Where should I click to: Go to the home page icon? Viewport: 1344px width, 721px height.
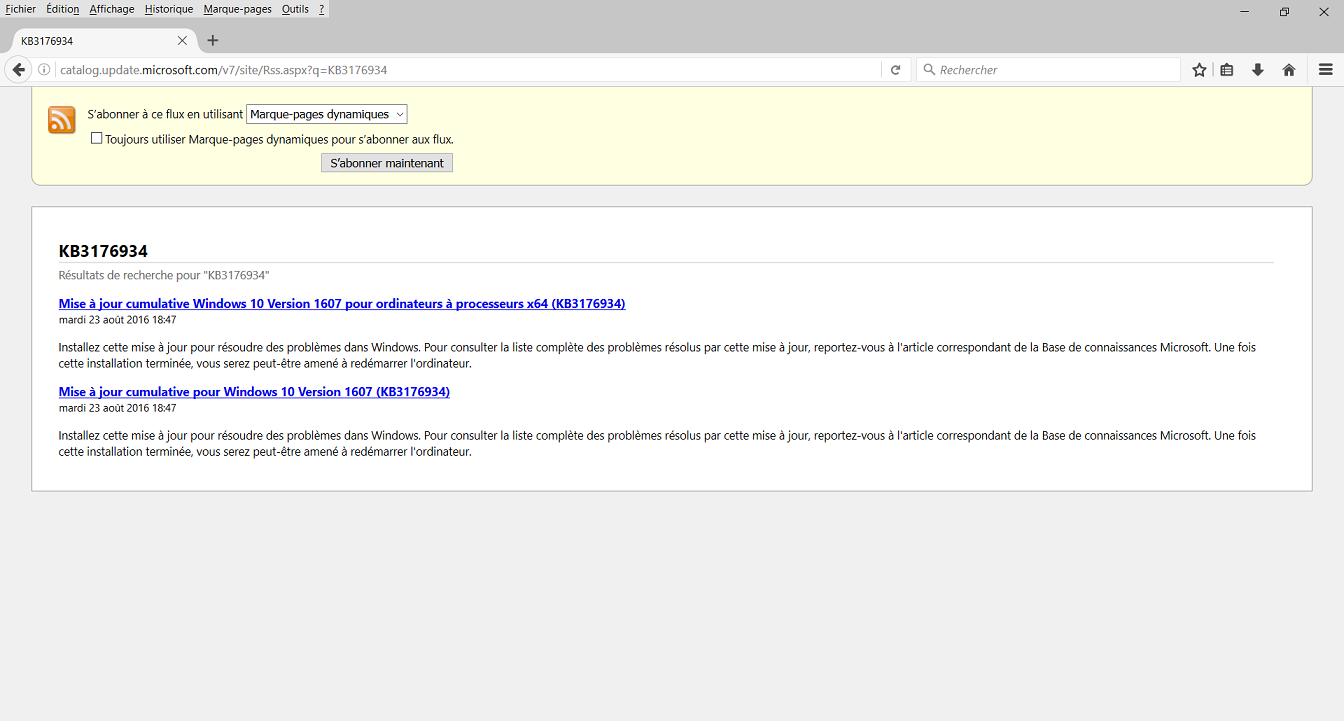(x=1289, y=70)
